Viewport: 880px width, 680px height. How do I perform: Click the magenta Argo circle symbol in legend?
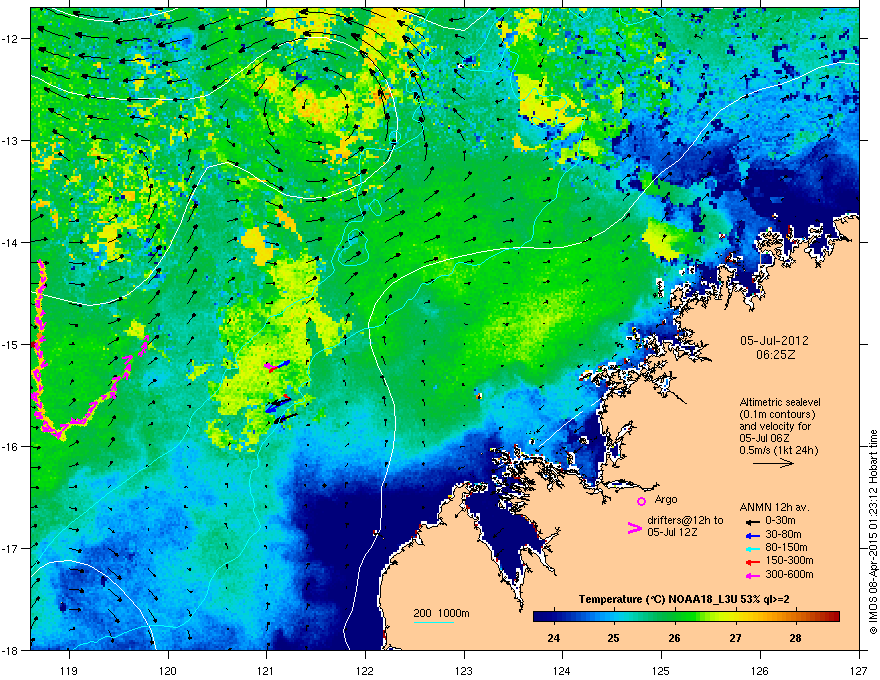(641, 501)
